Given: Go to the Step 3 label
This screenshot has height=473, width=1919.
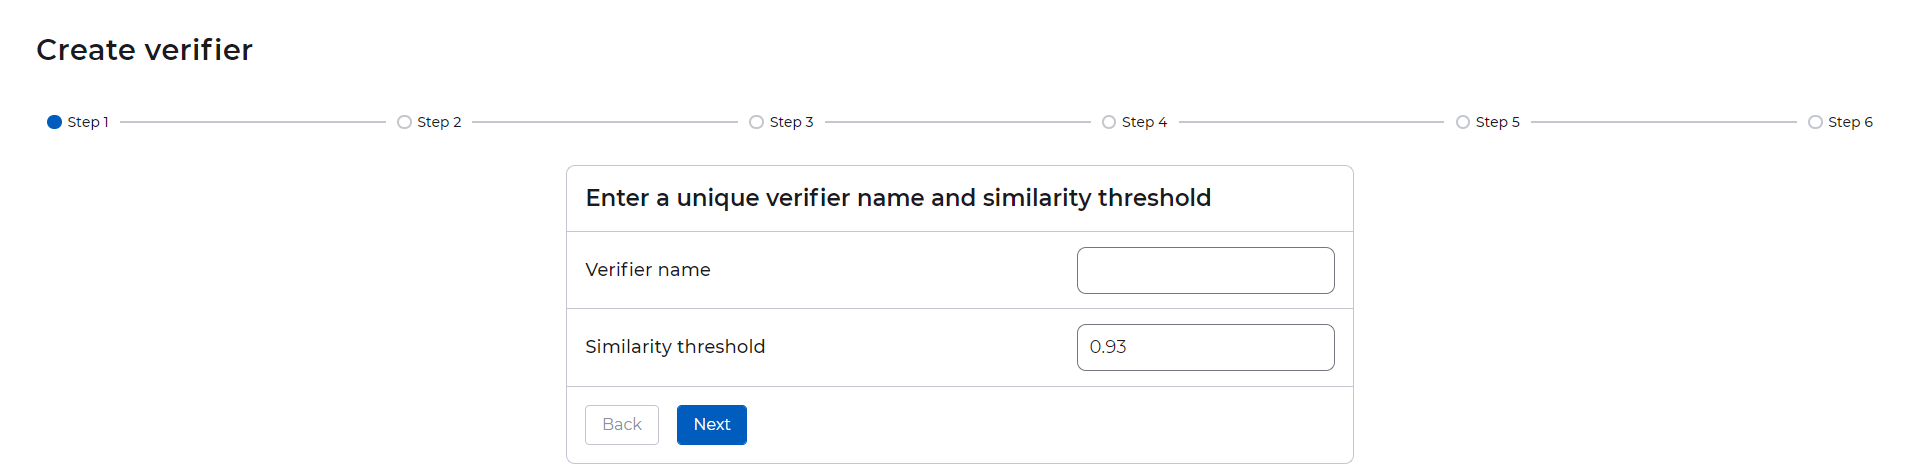Looking at the screenshot, I should tap(791, 122).
